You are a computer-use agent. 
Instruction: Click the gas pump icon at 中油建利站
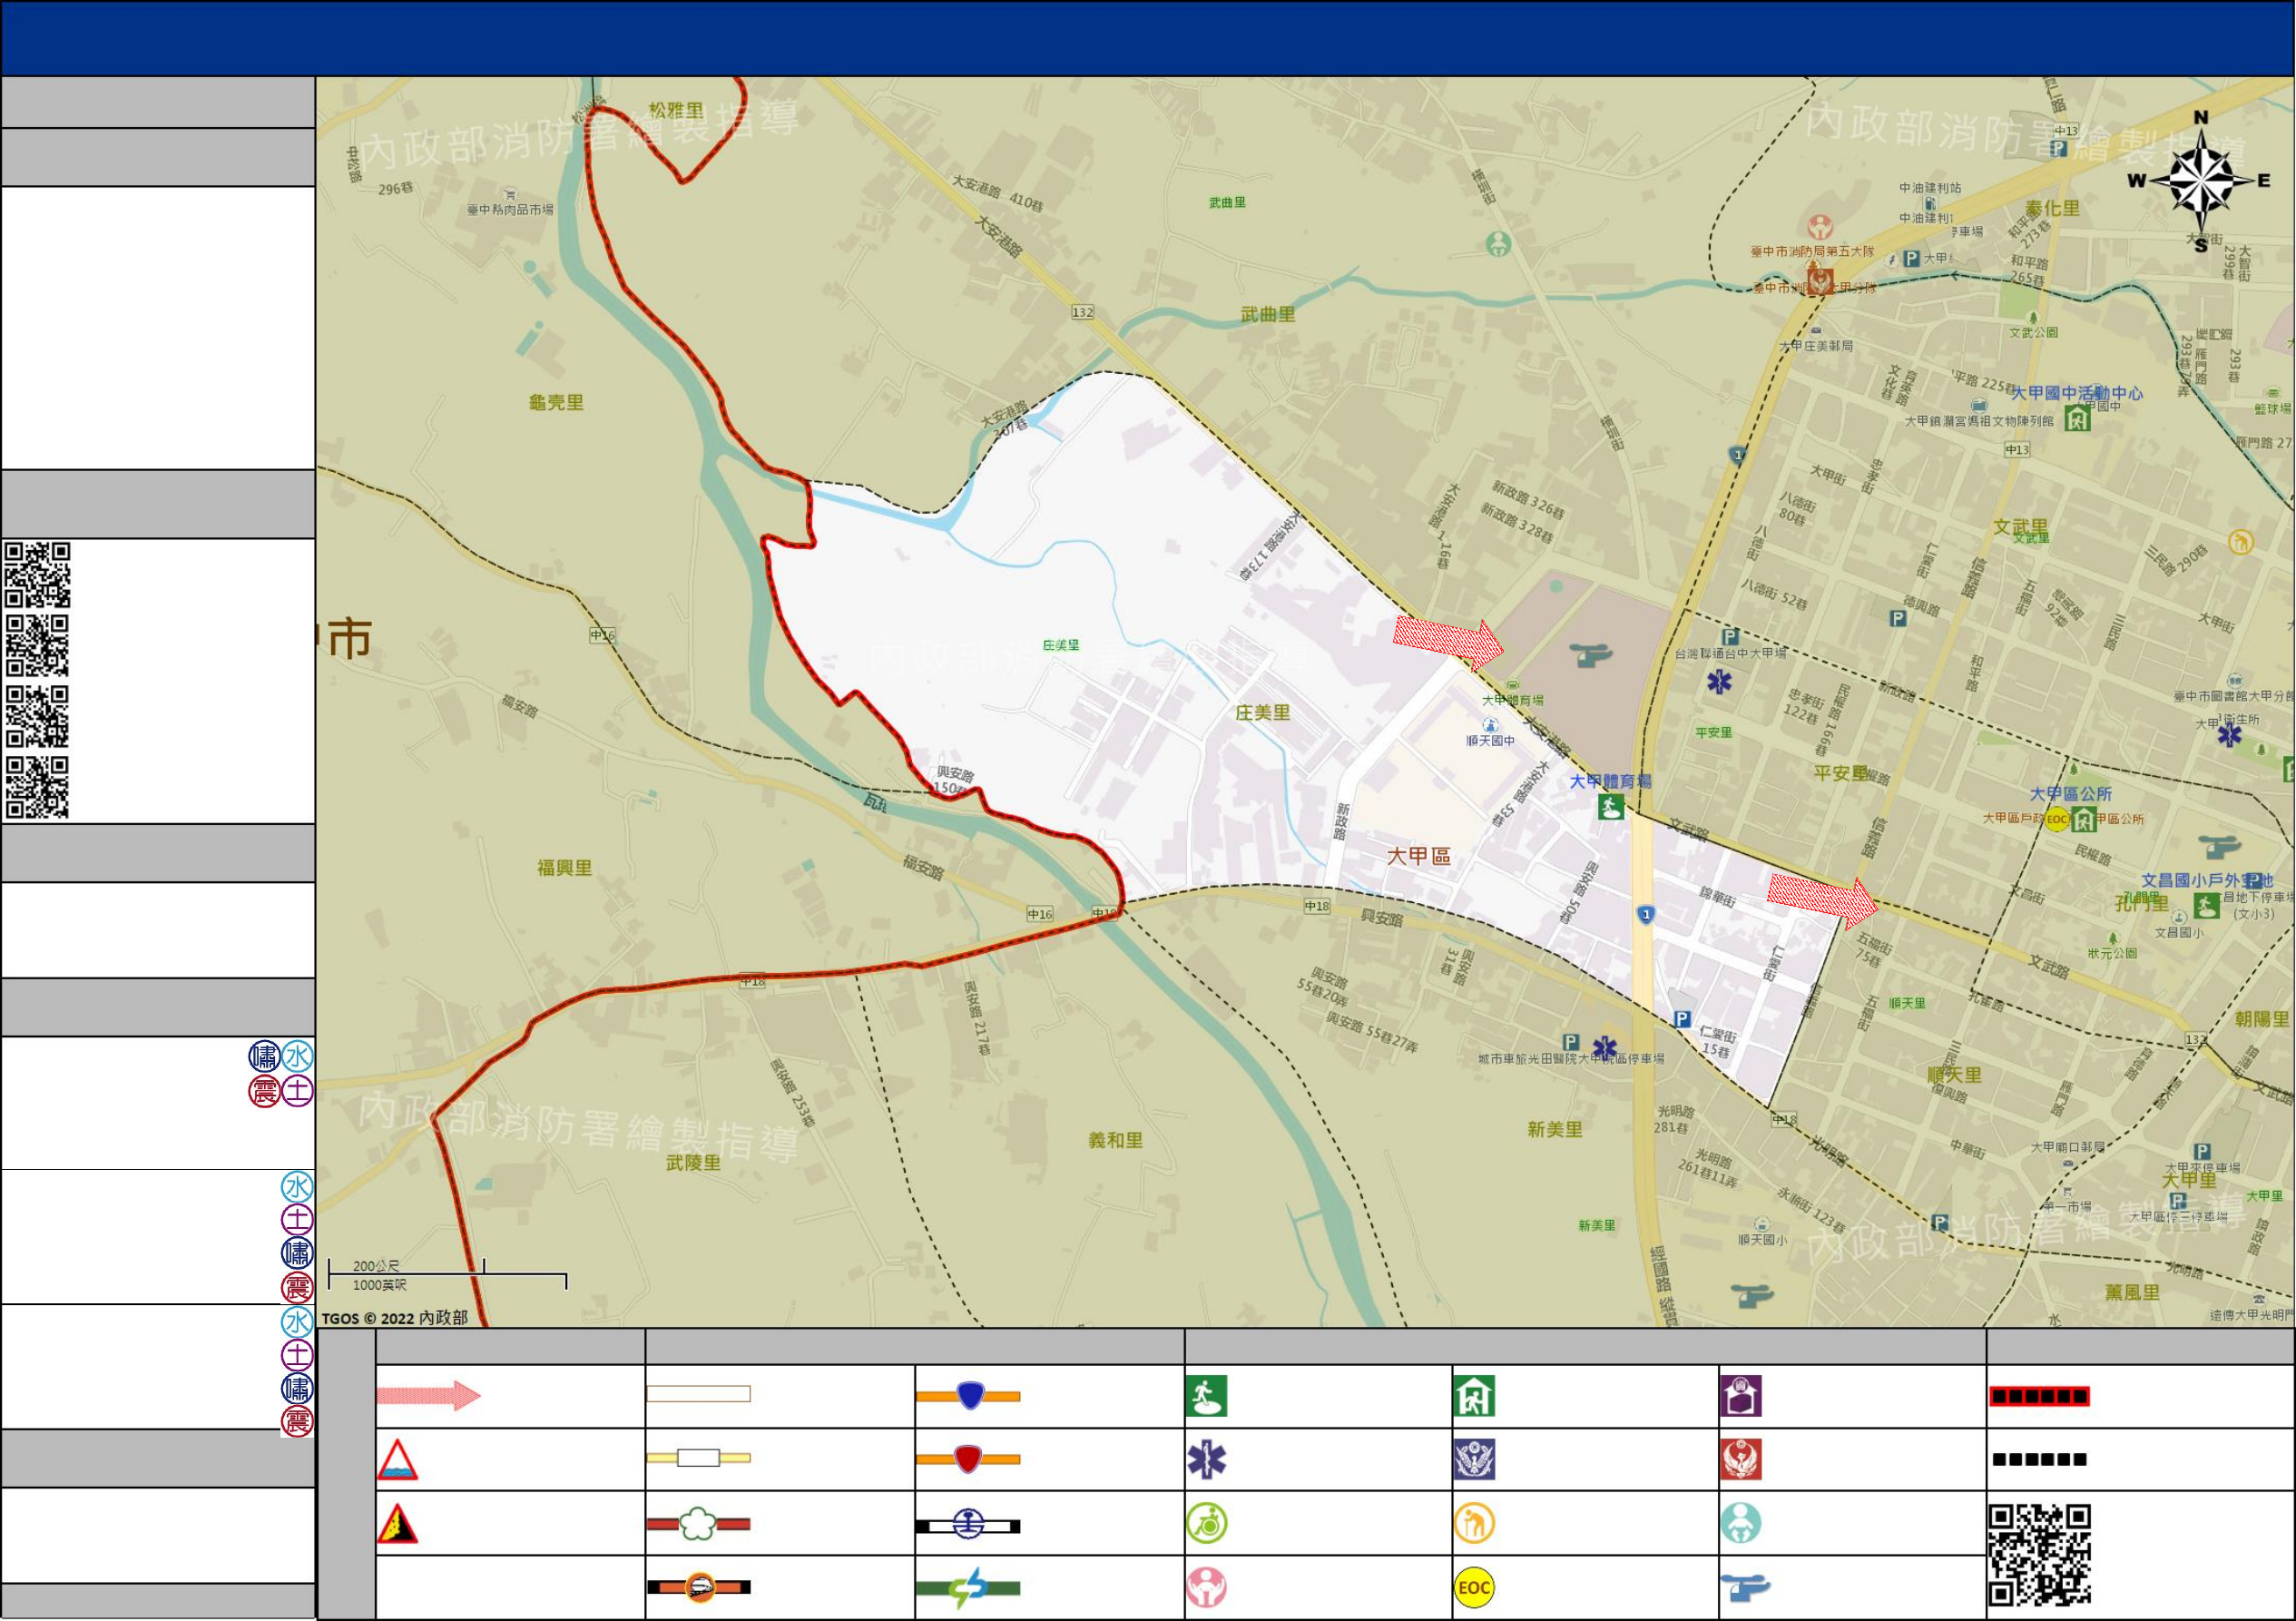click(x=1930, y=203)
